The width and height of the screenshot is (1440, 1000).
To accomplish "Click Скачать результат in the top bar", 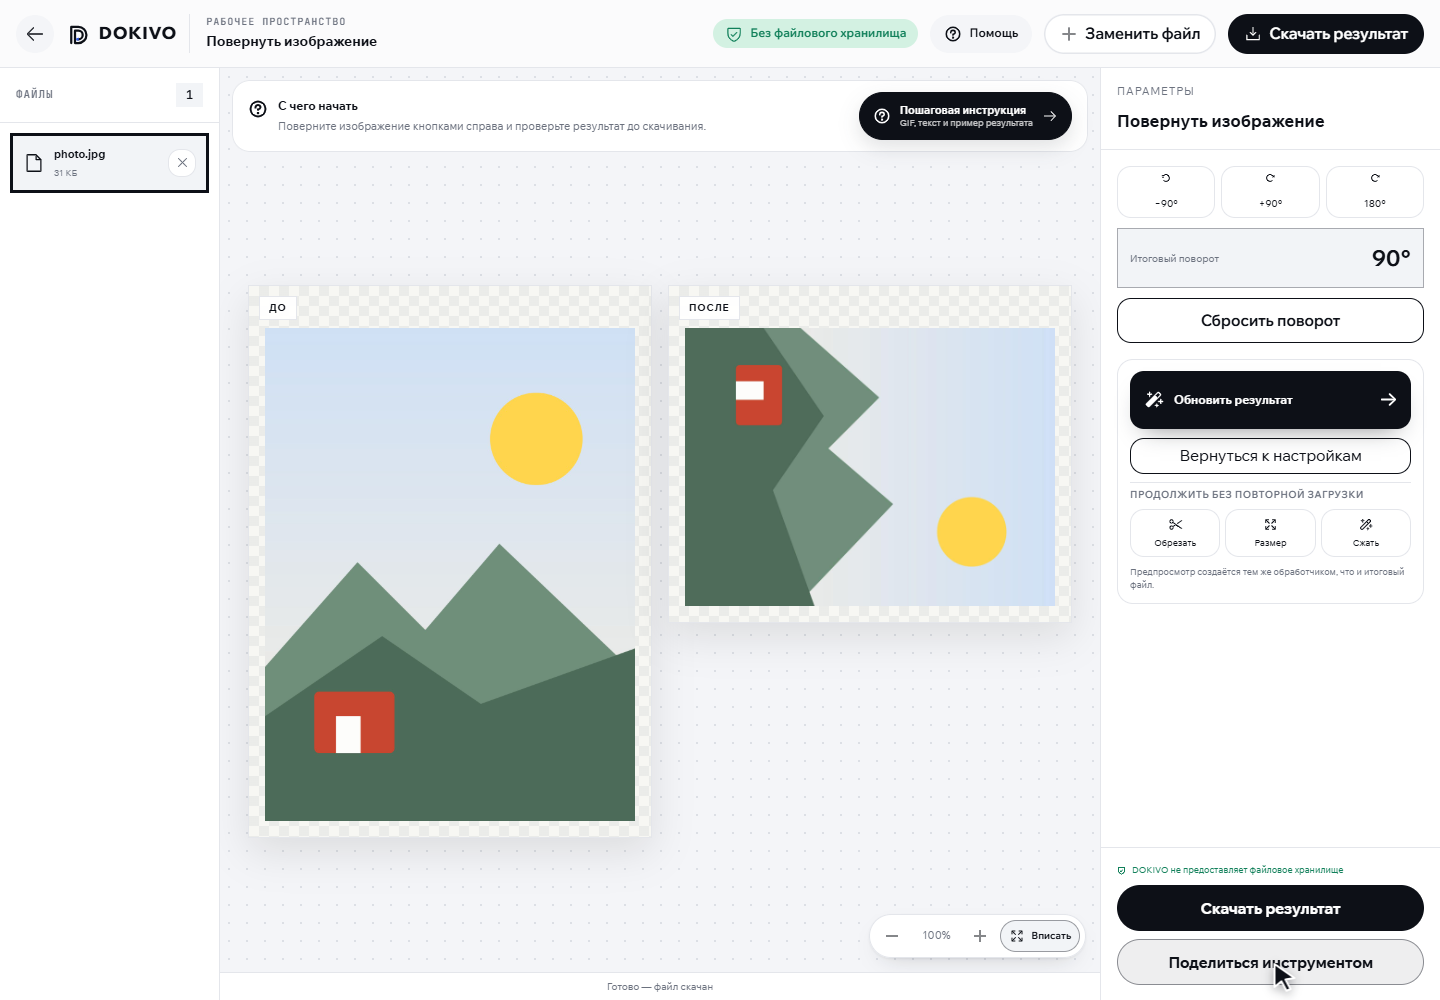I will click(1326, 34).
